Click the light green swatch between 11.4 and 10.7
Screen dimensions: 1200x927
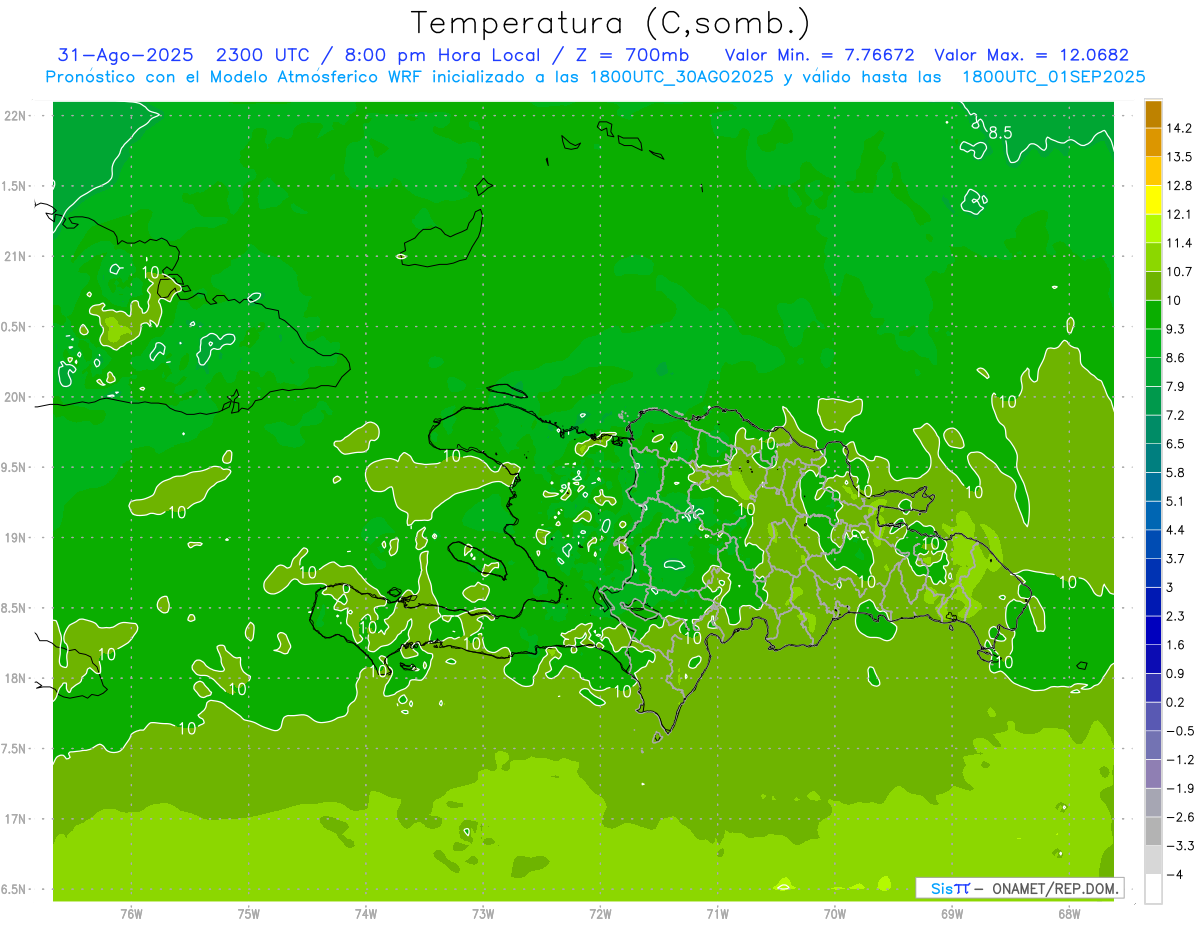point(1153,257)
